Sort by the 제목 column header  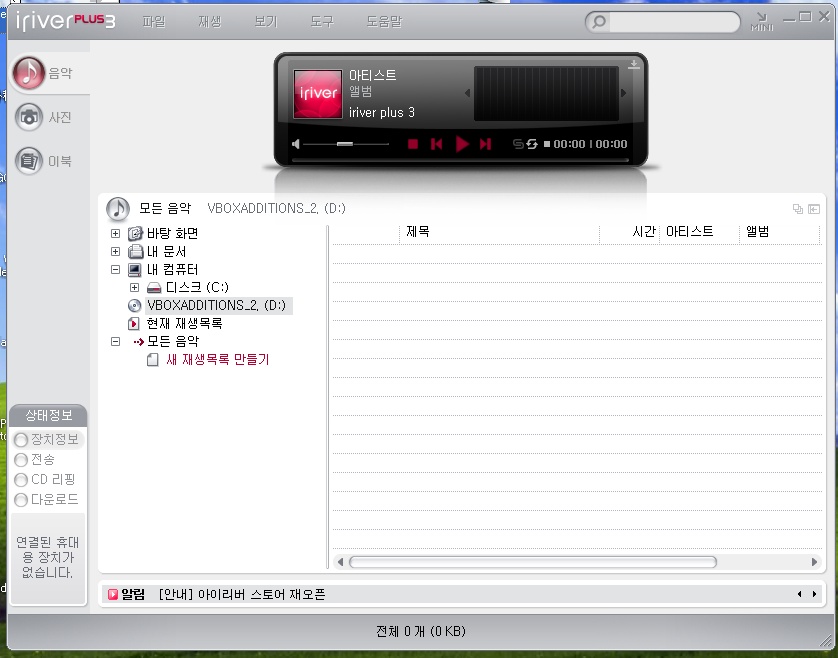(x=499, y=232)
